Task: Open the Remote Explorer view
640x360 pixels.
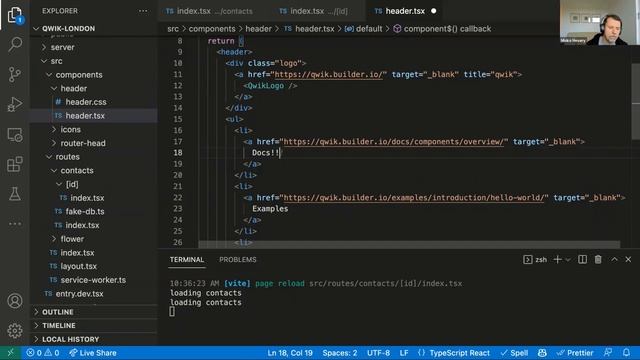Action: click(15, 135)
